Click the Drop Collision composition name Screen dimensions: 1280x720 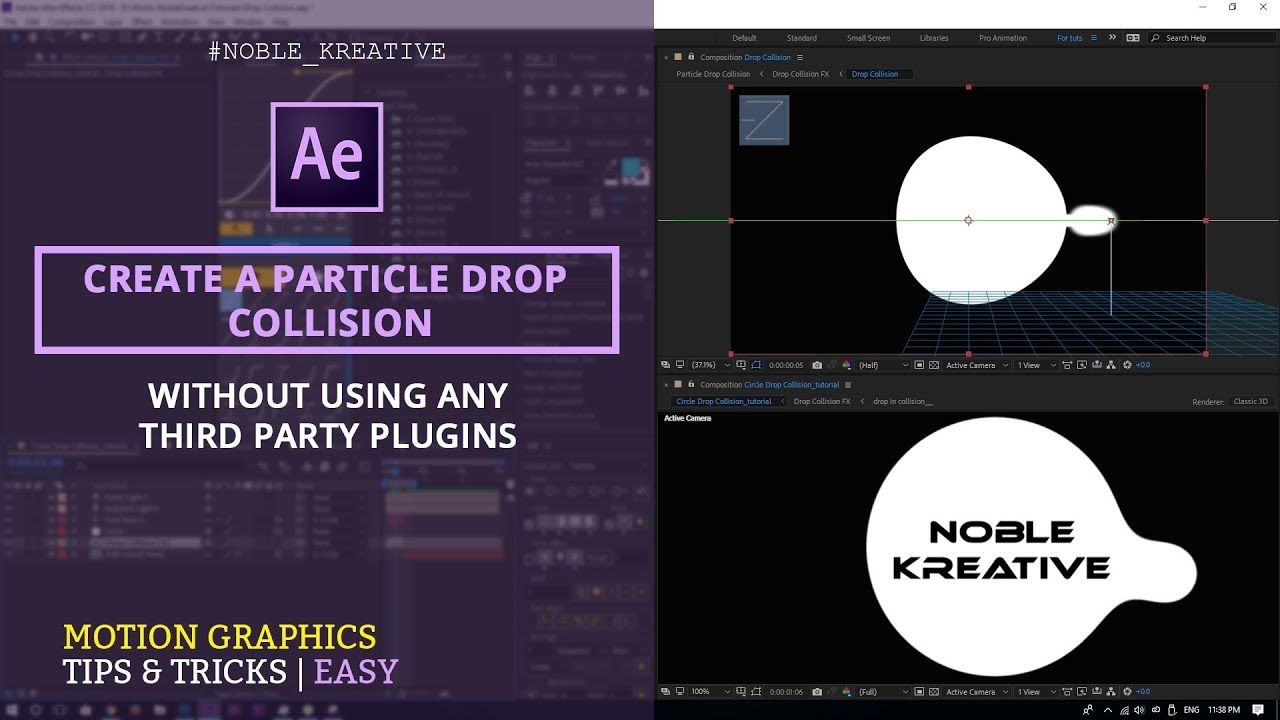(x=767, y=57)
